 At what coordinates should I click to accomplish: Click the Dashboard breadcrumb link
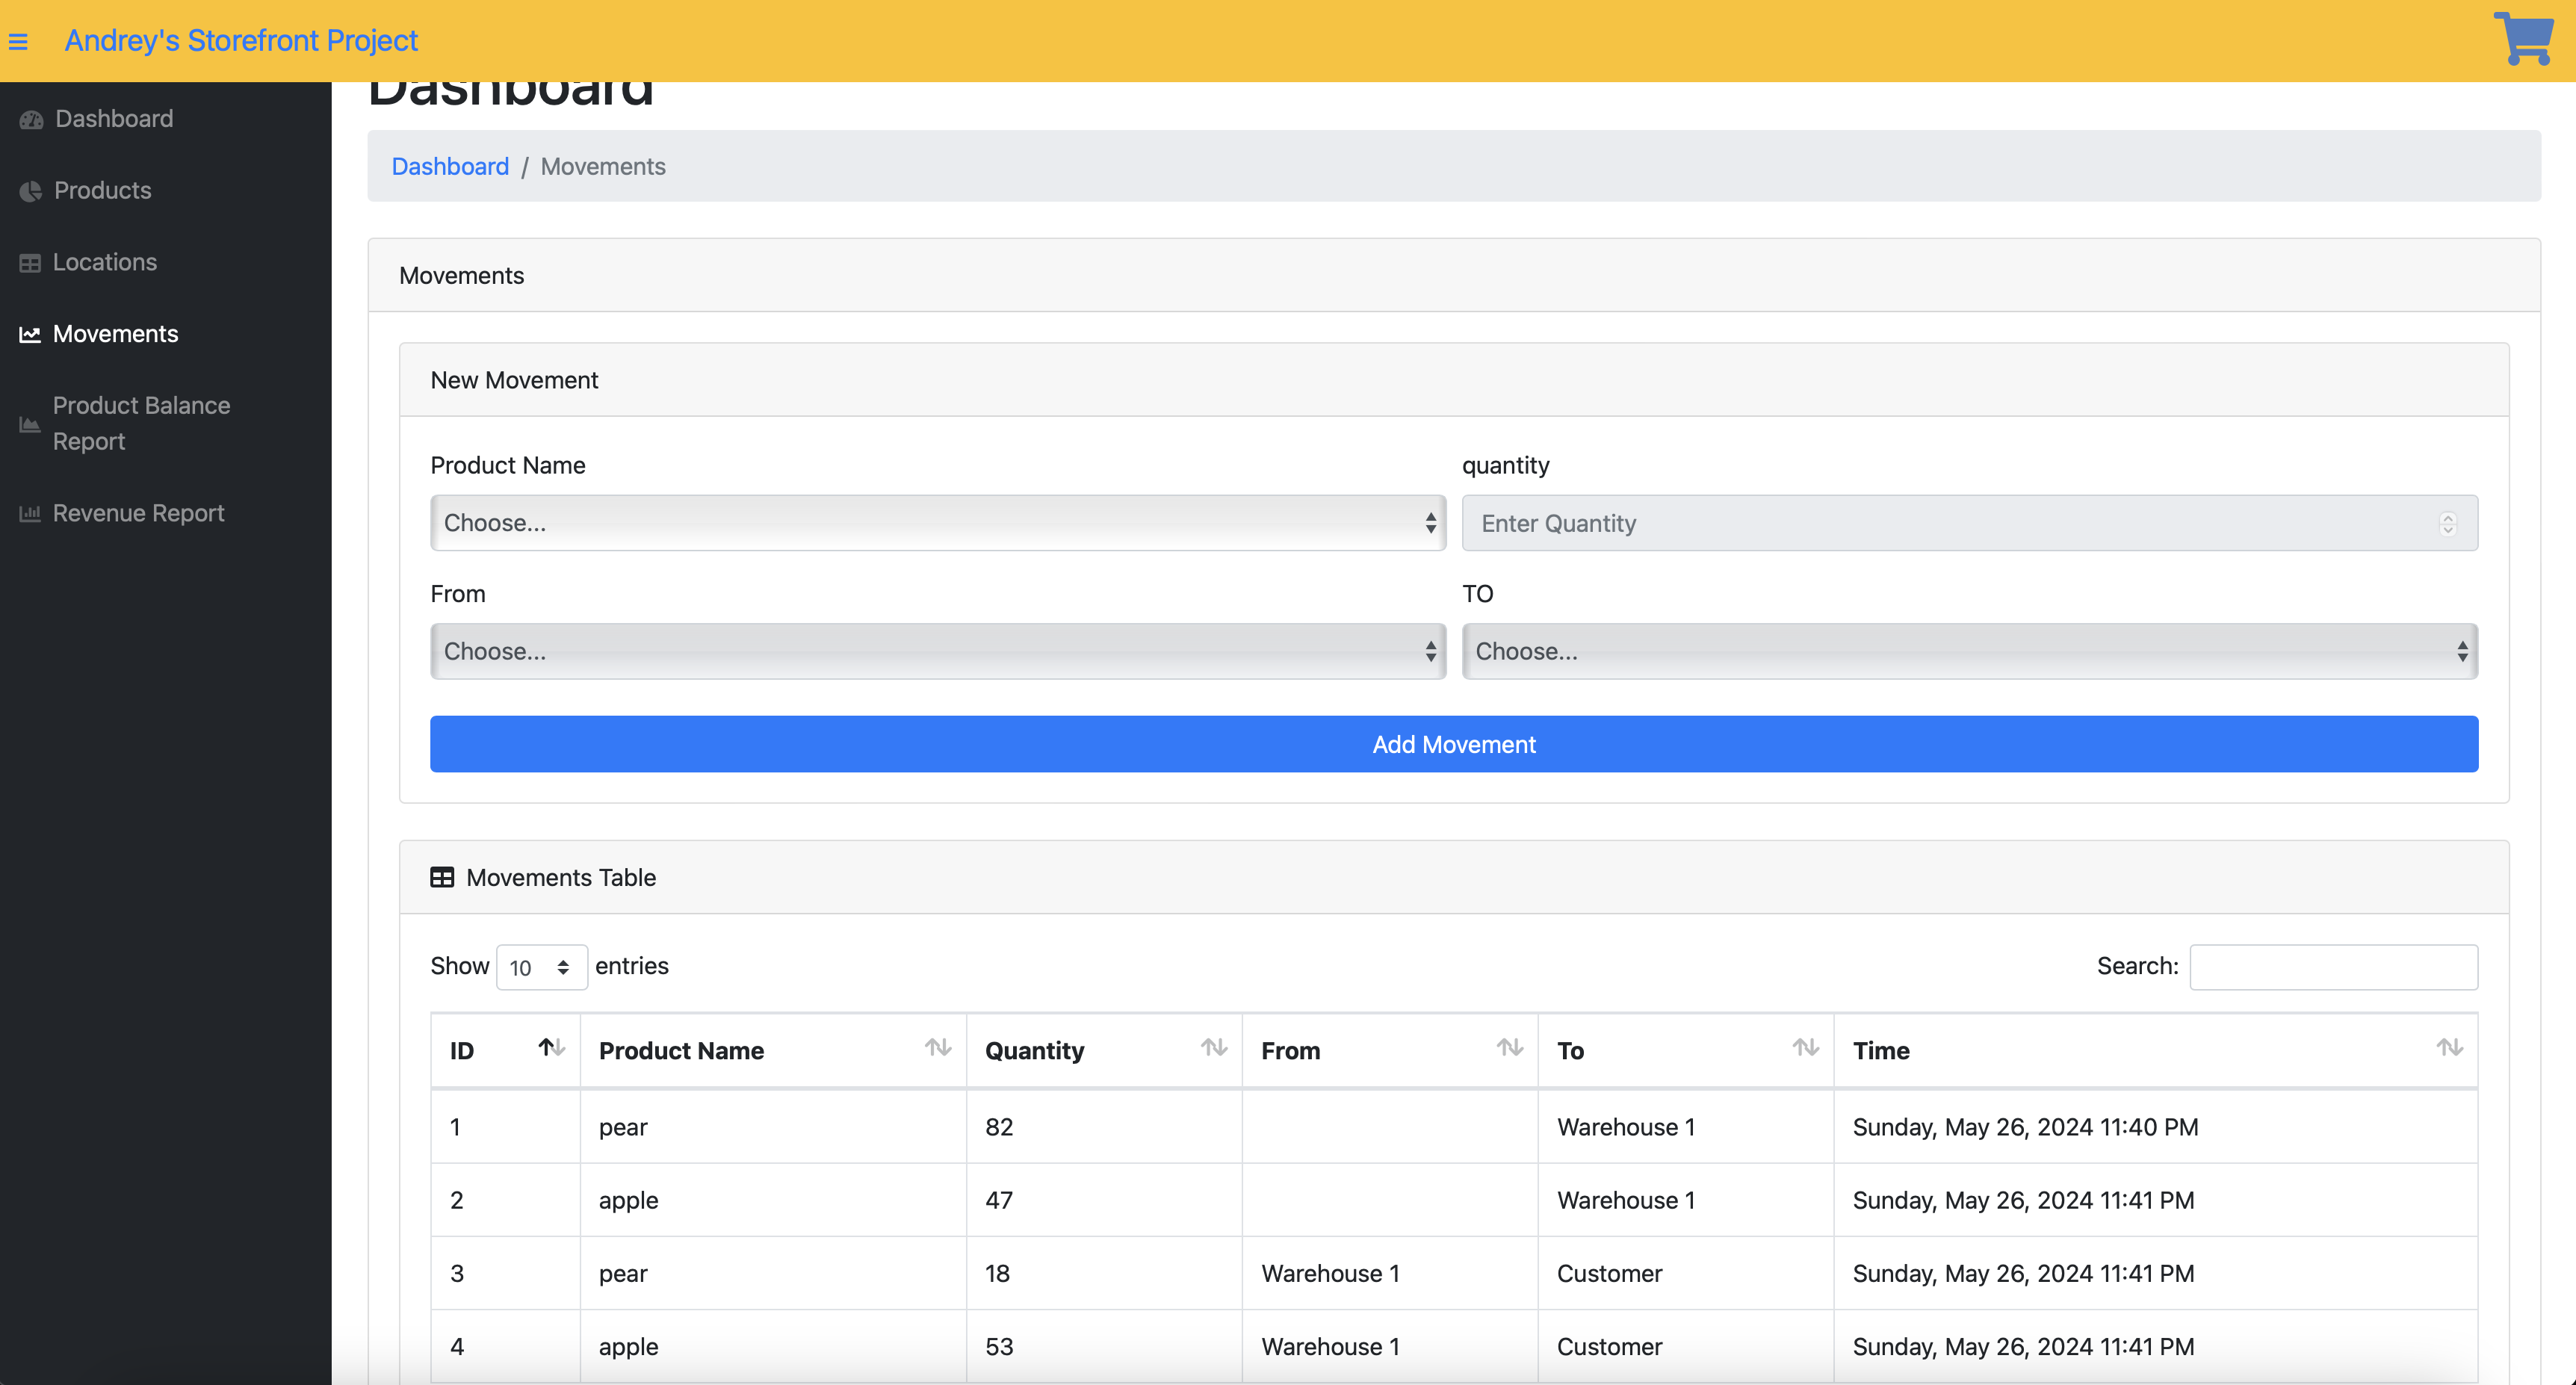(x=450, y=167)
